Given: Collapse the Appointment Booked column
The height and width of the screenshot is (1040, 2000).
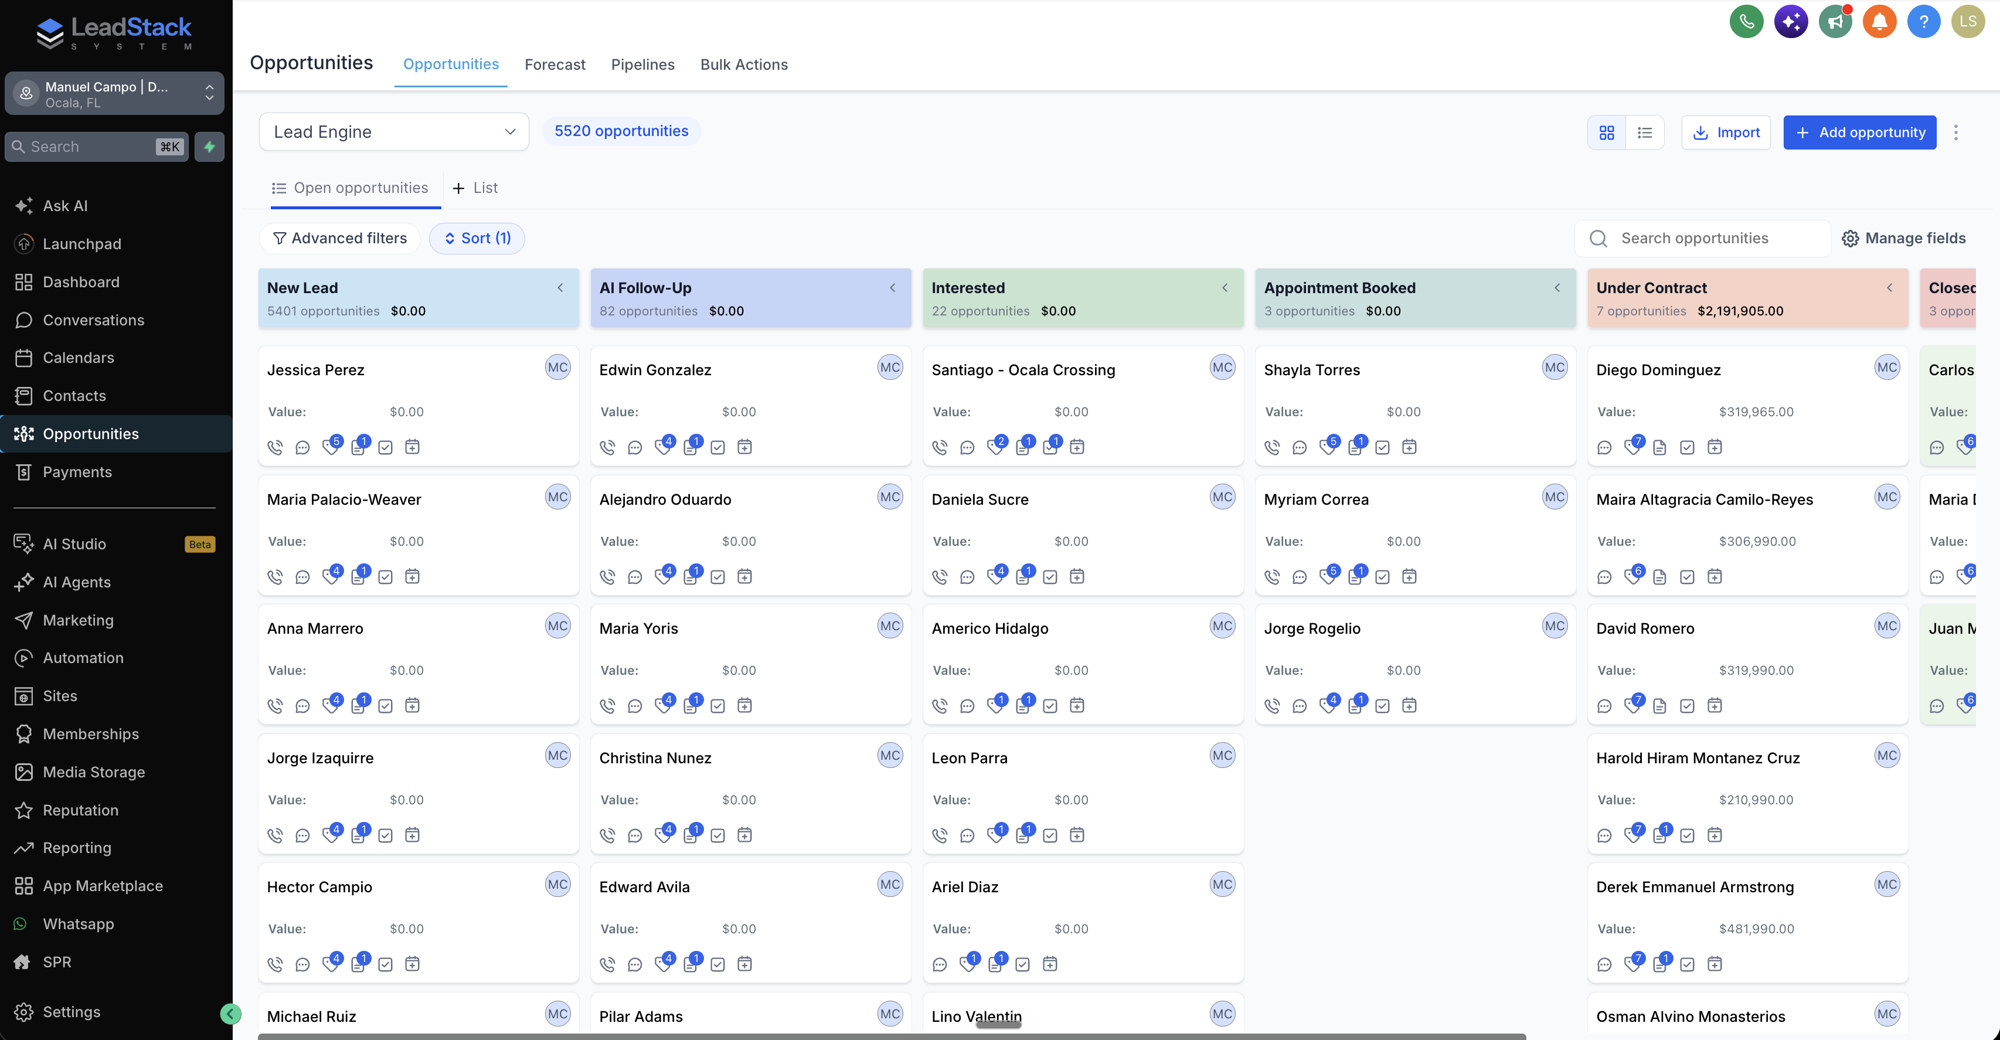Looking at the screenshot, I should [1557, 288].
